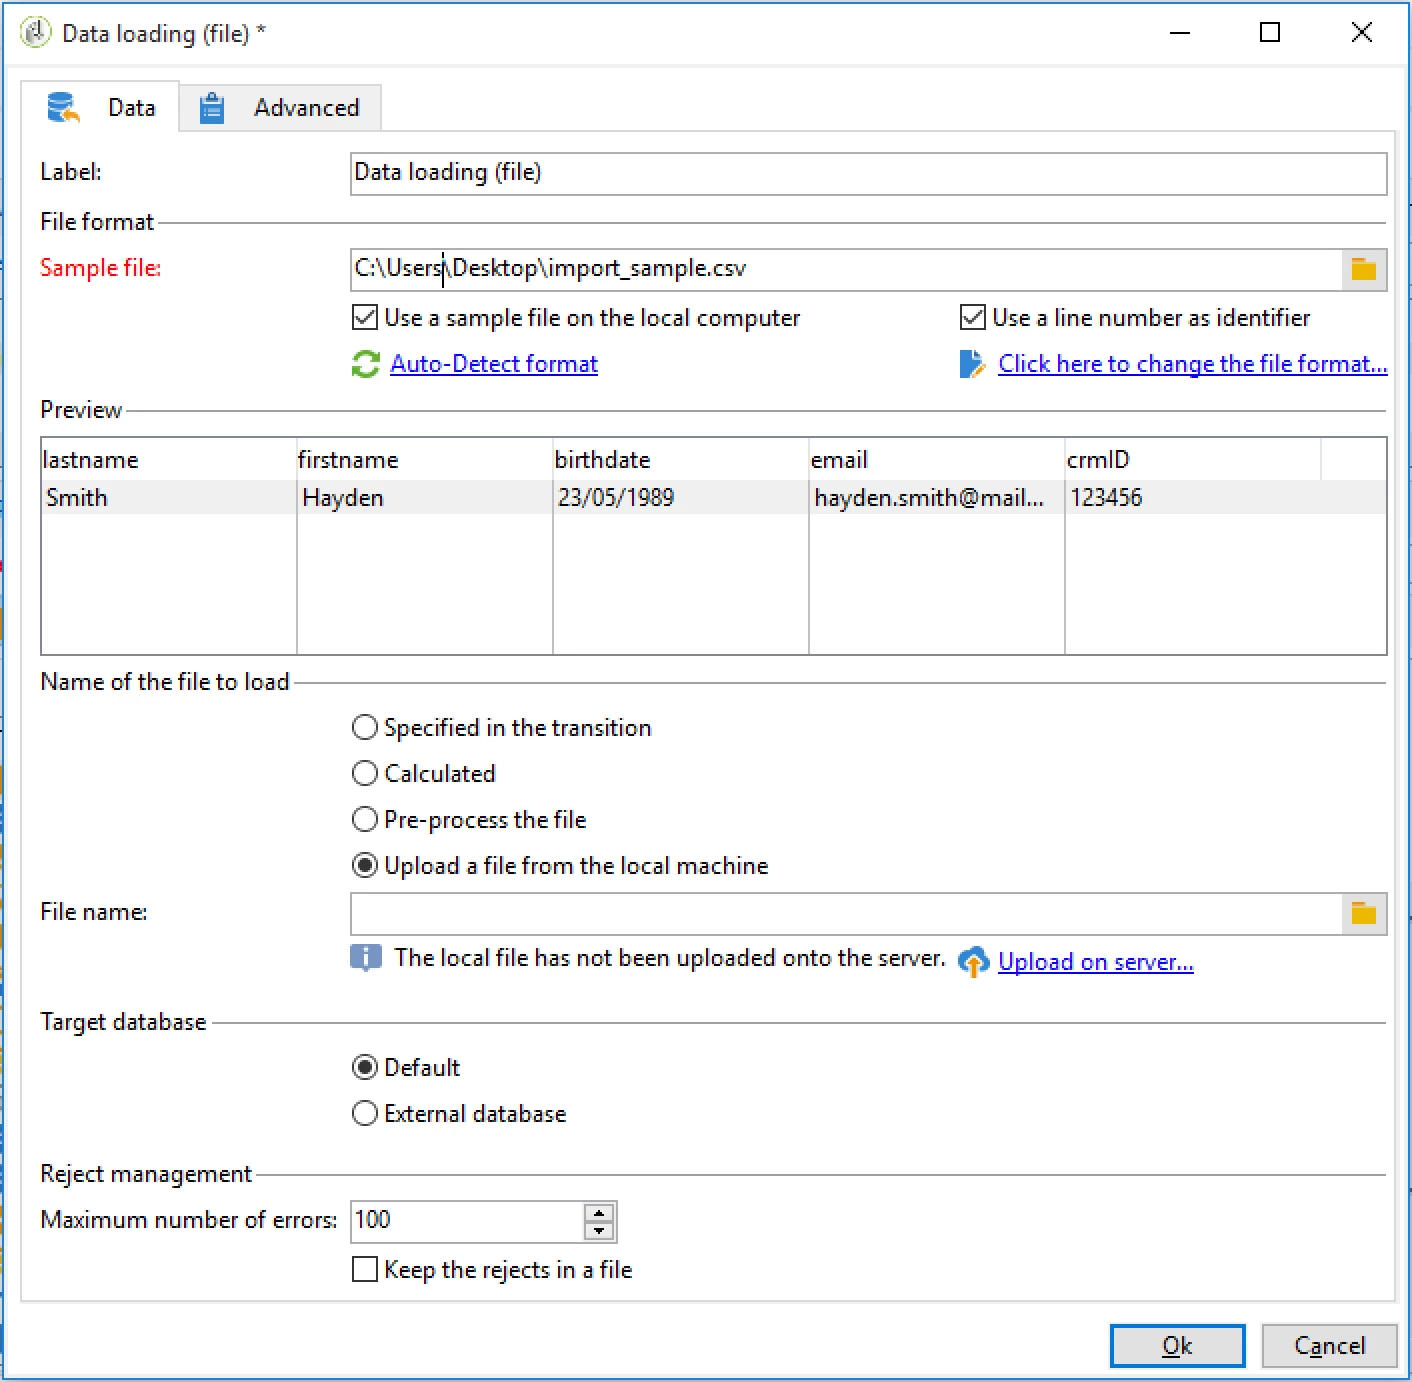Viewport: 1412px width, 1382px height.
Task: Browse for file name folder icon
Action: 1364,913
